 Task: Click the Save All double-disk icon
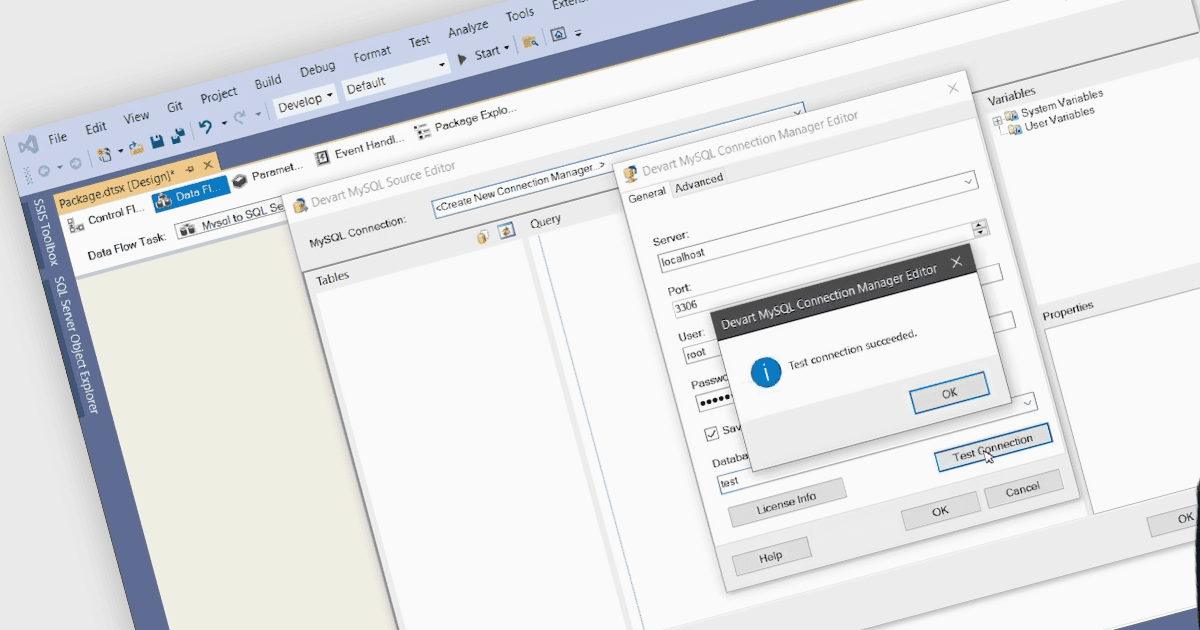pos(177,137)
